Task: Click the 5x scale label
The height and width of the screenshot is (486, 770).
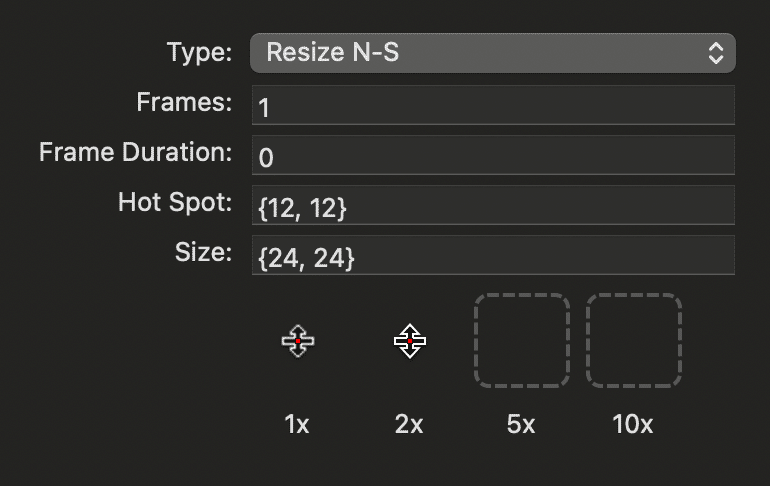Action: [x=521, y=424]
